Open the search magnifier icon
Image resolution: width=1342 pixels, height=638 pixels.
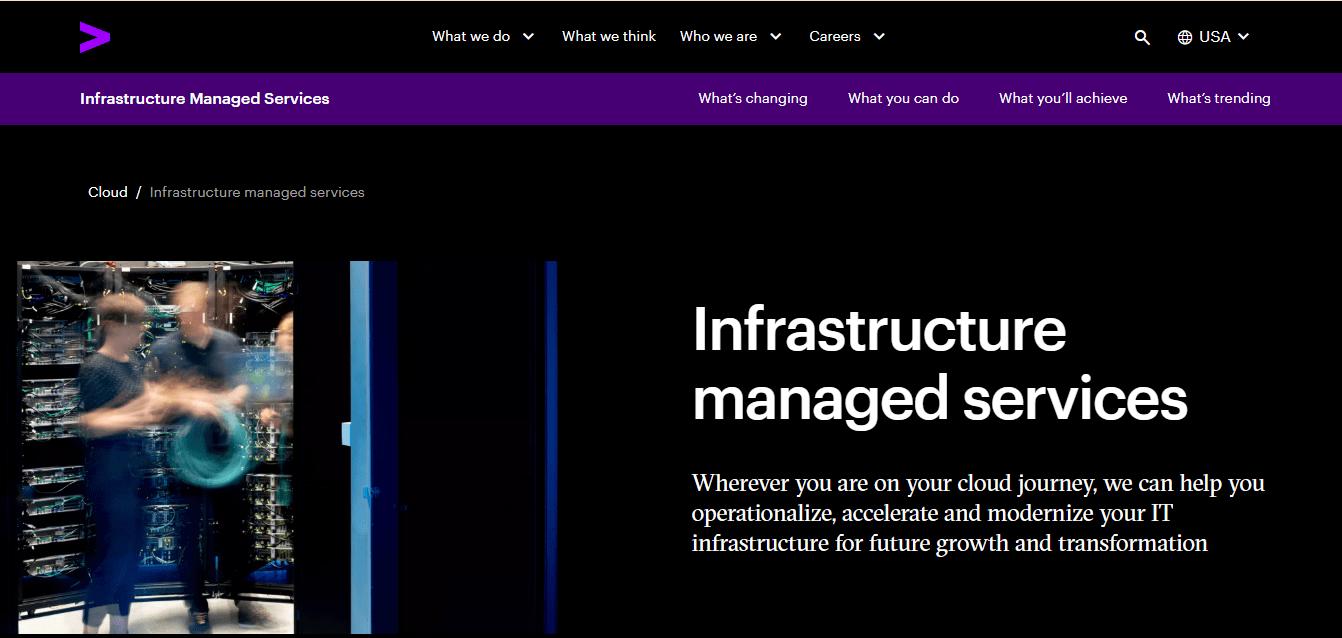click(x=1142, y=37)
